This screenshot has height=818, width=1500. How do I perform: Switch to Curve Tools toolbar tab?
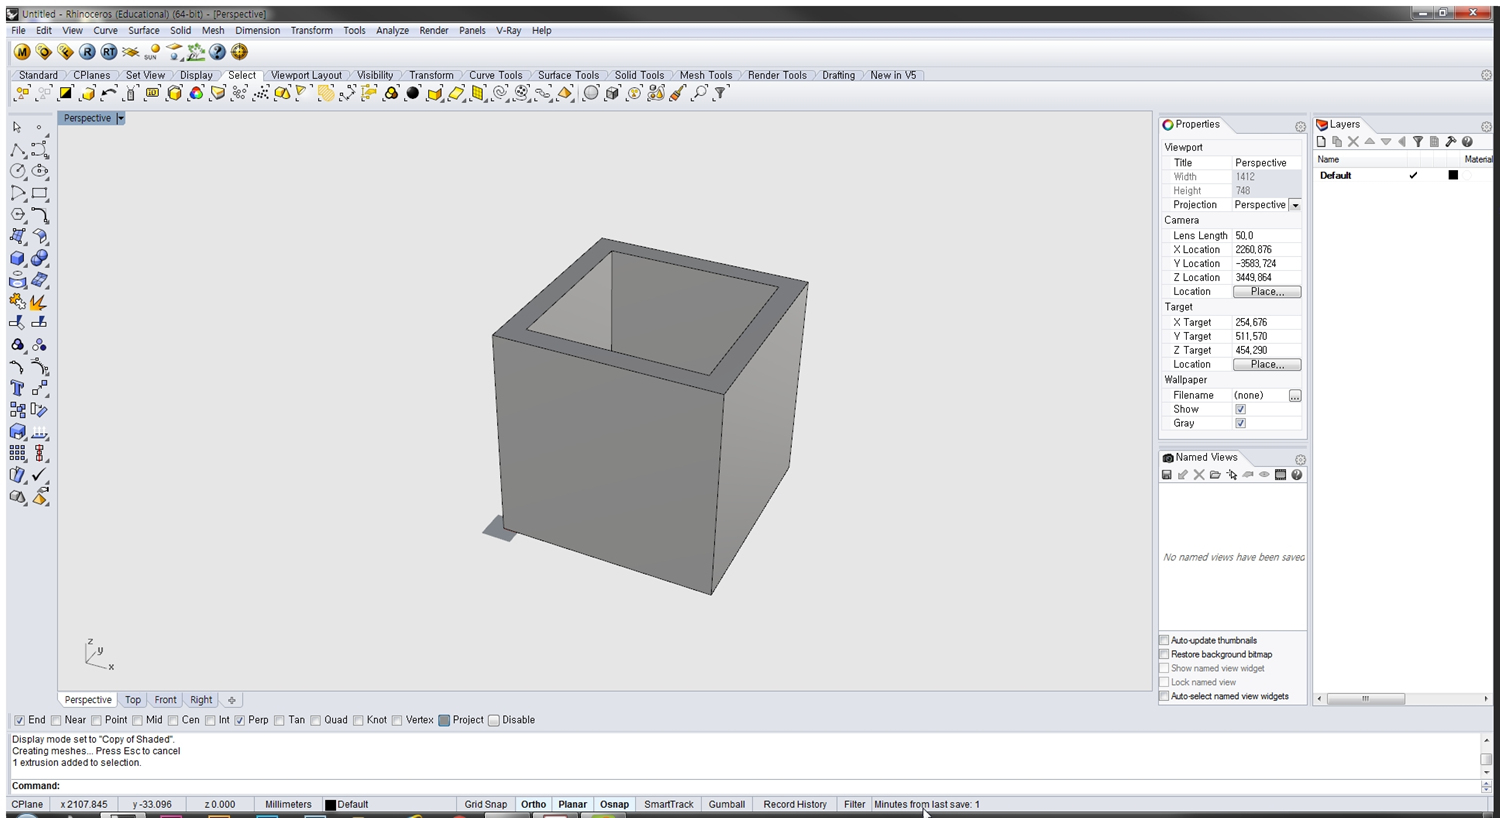click(x=496, y=75)
